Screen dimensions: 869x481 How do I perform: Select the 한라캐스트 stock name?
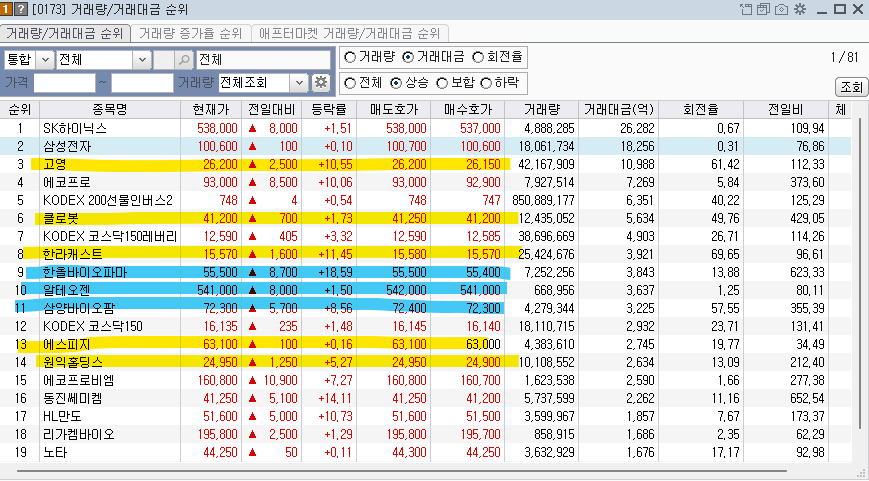(73, 254)
